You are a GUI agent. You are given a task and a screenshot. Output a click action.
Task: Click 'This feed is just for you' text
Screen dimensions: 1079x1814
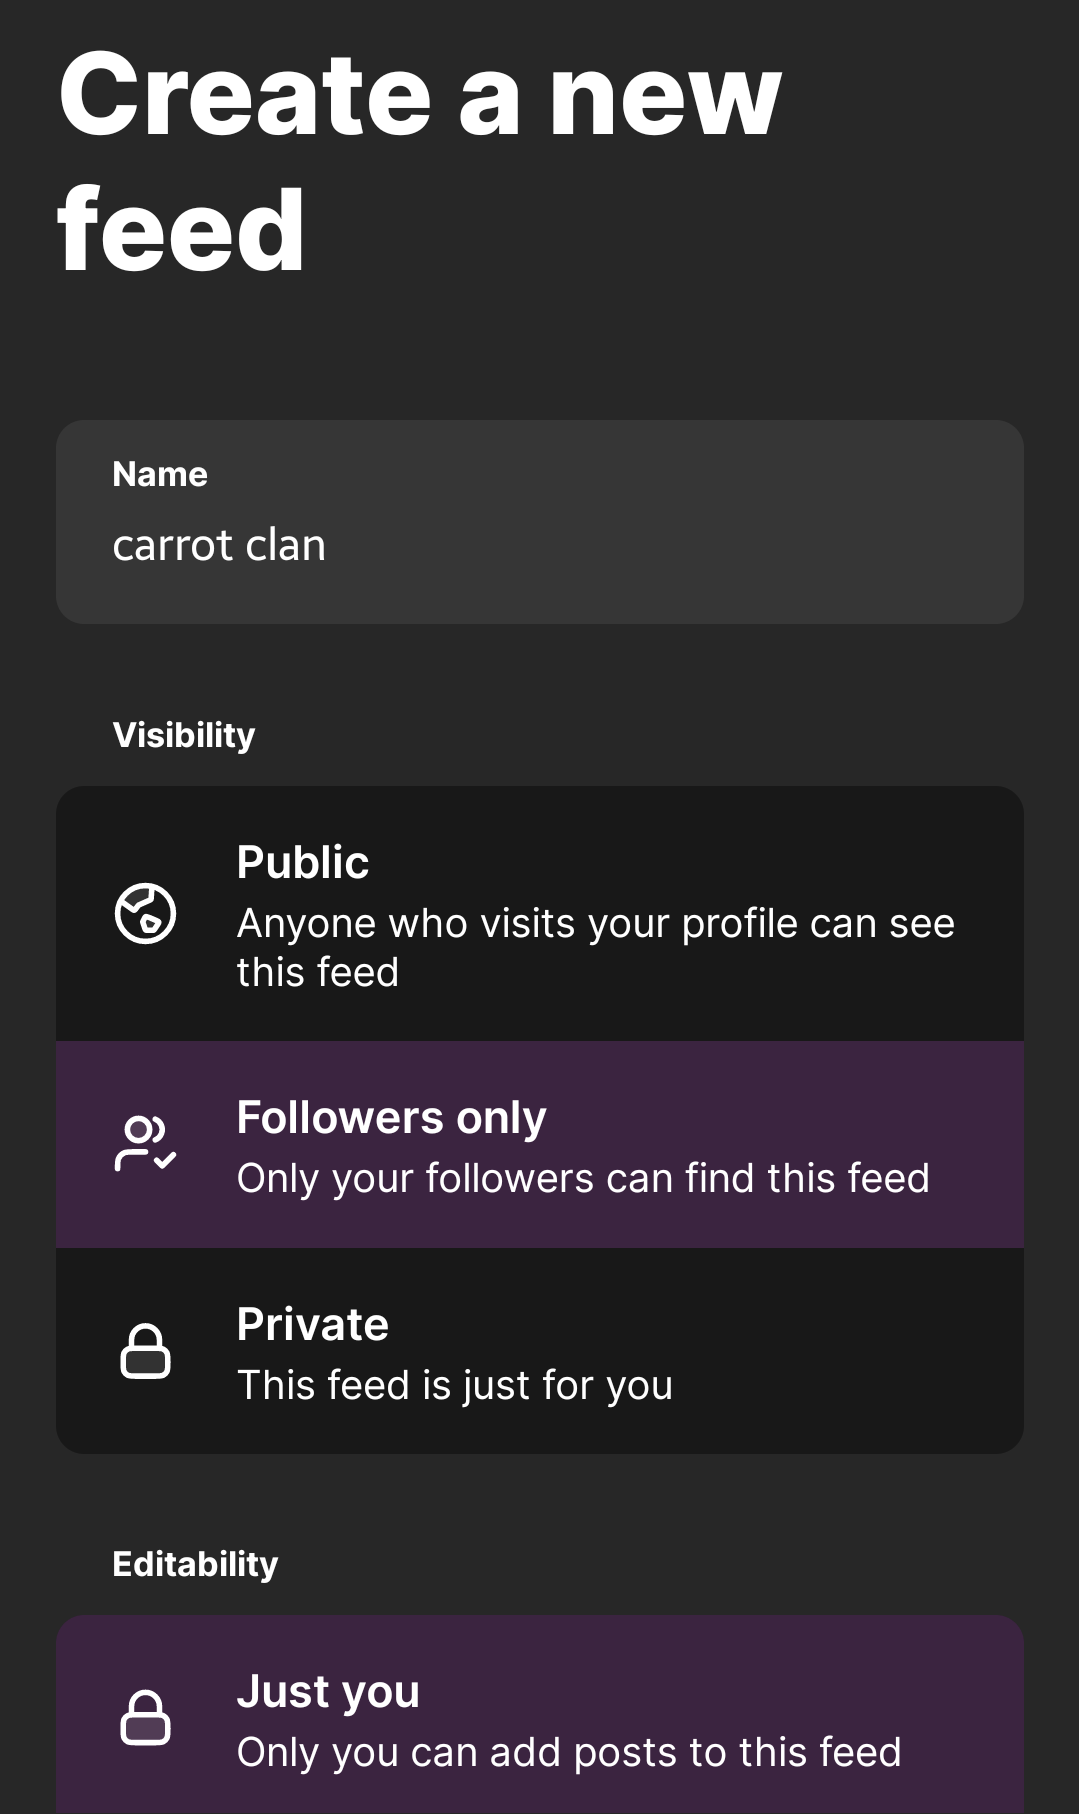(455, 1385)
